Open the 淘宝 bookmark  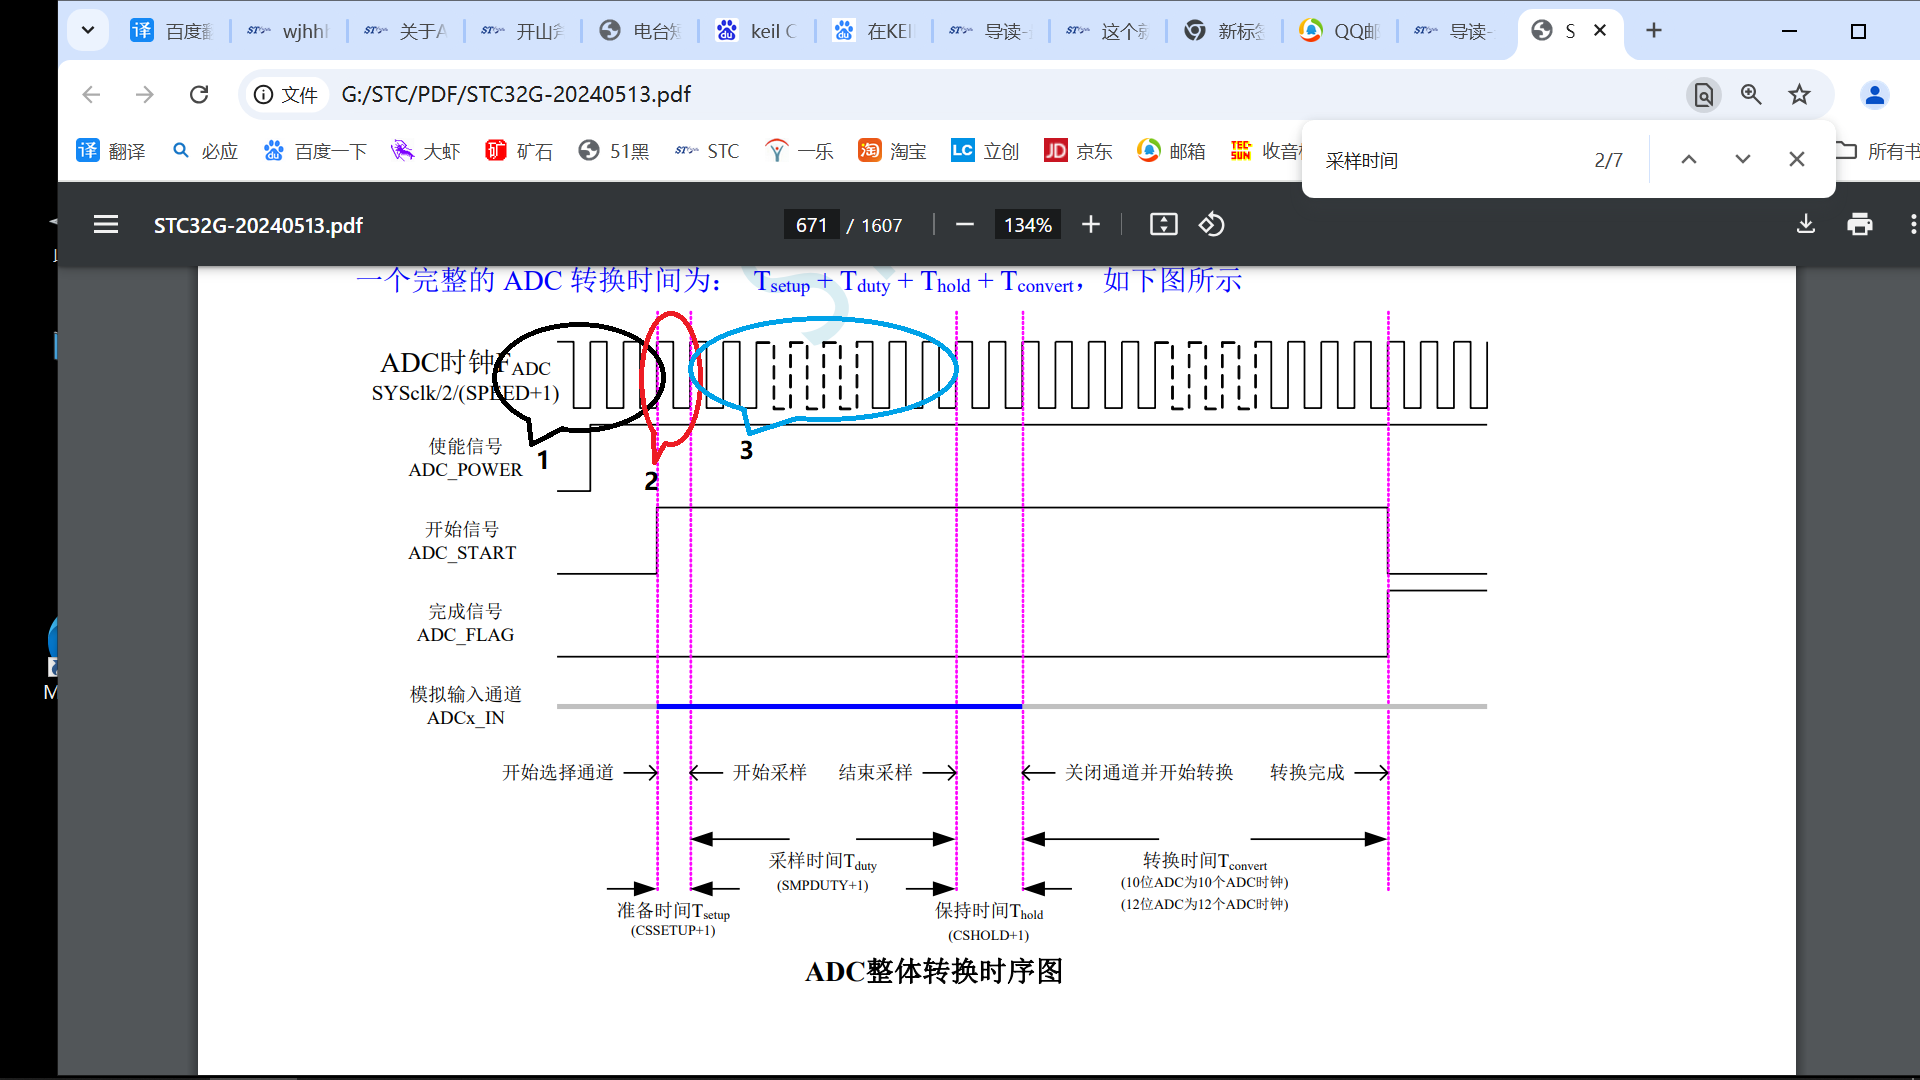pyautogui.click(x=893, y=151)
